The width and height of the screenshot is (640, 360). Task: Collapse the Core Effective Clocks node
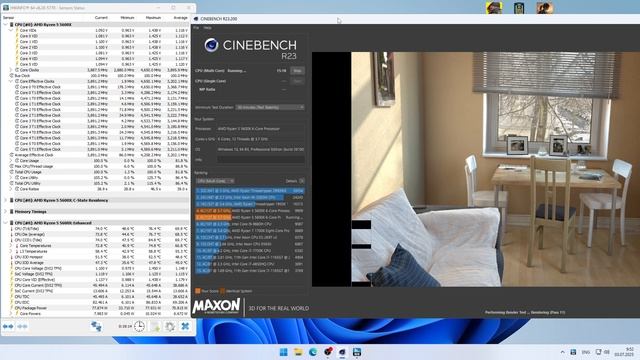[11, 81]
